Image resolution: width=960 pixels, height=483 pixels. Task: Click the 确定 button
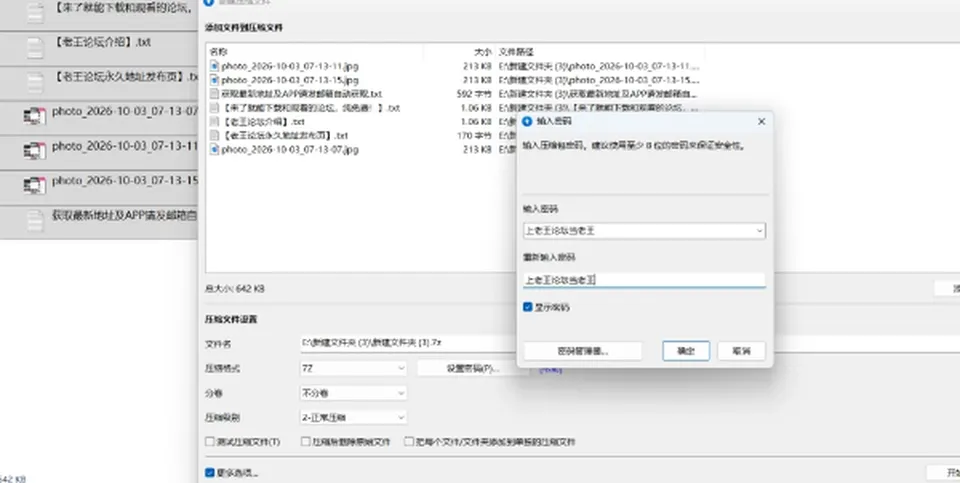(686, 351)
